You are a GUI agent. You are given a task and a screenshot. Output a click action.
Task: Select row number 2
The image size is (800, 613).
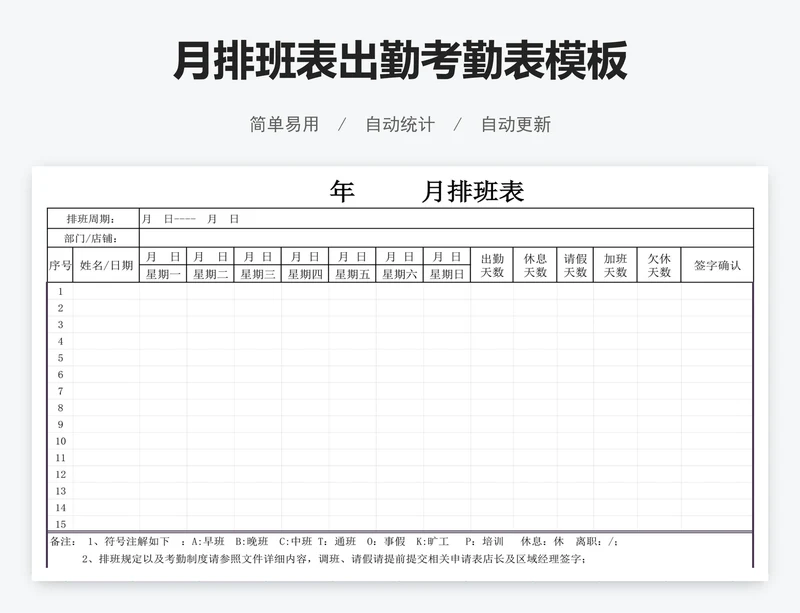60,308
